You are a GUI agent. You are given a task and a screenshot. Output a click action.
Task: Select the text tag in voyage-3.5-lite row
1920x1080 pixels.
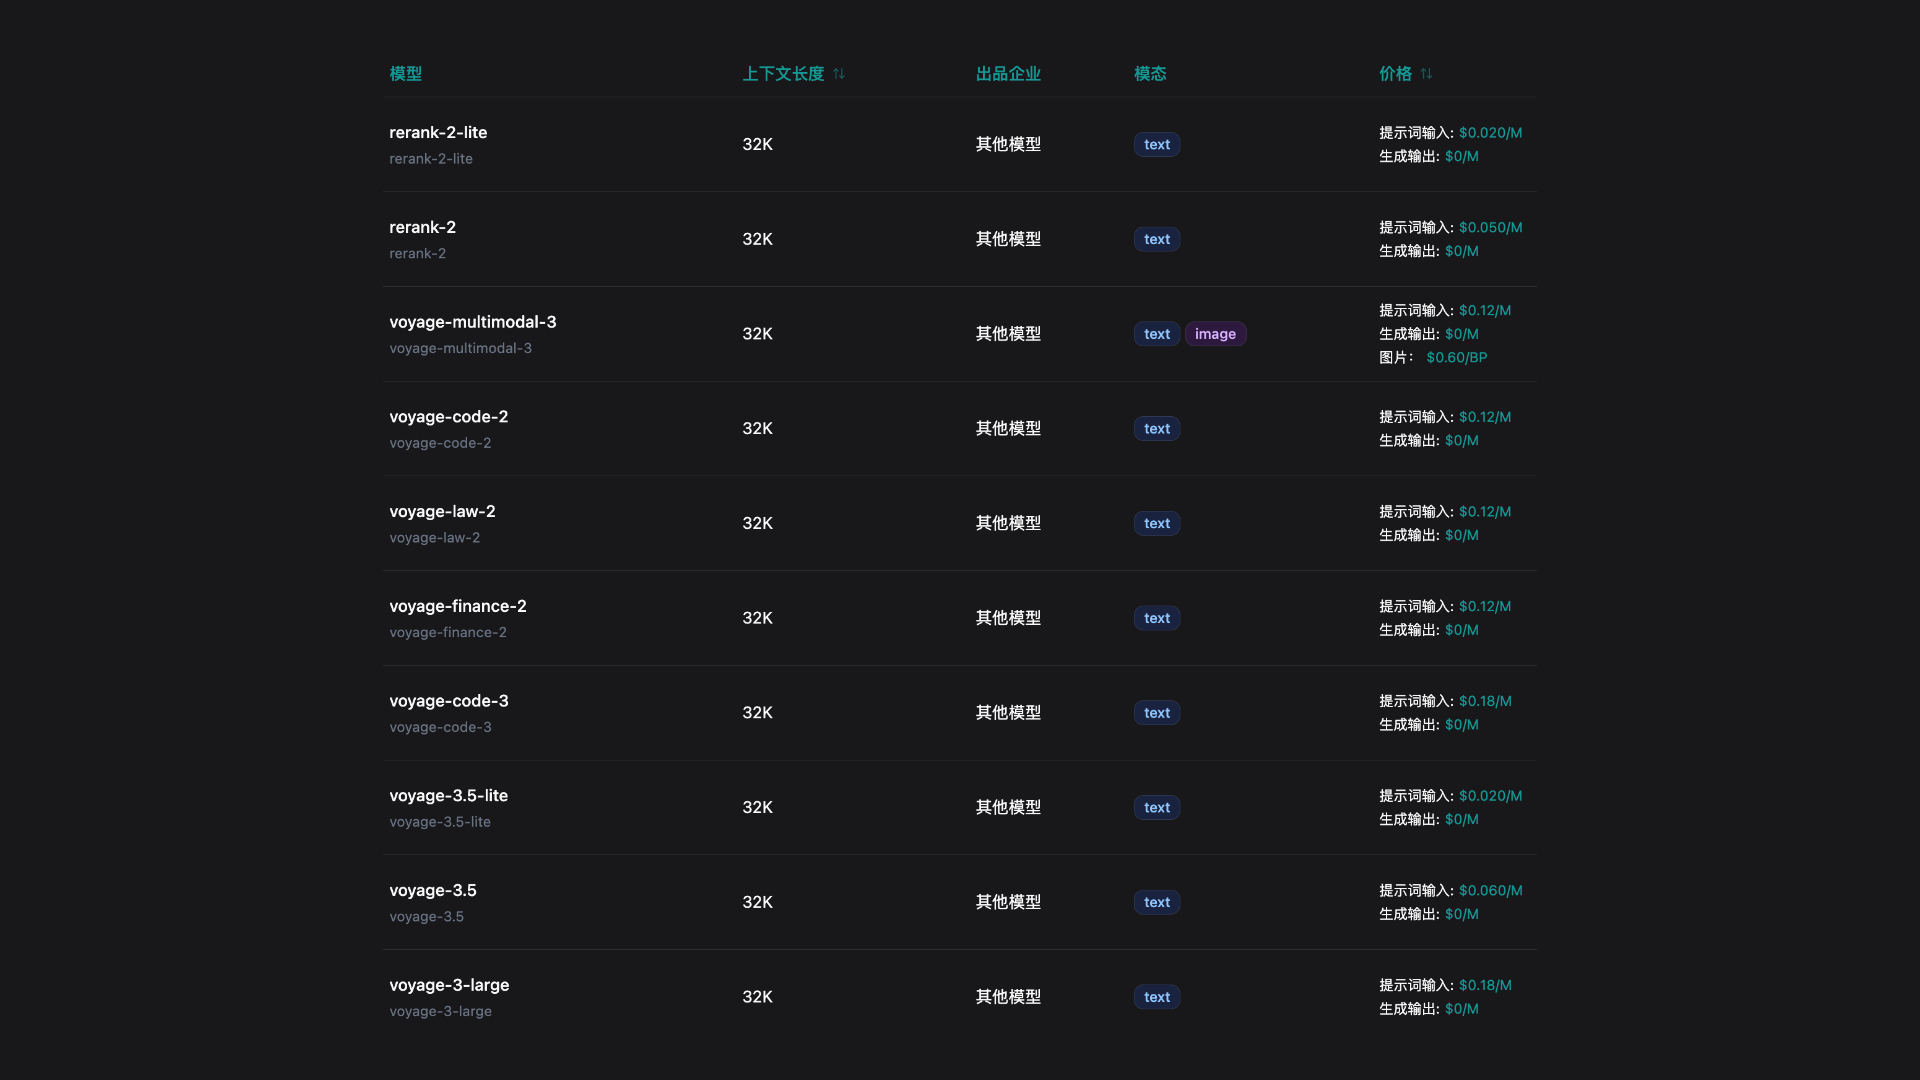pyautogui.click(x=1157, y=808)
